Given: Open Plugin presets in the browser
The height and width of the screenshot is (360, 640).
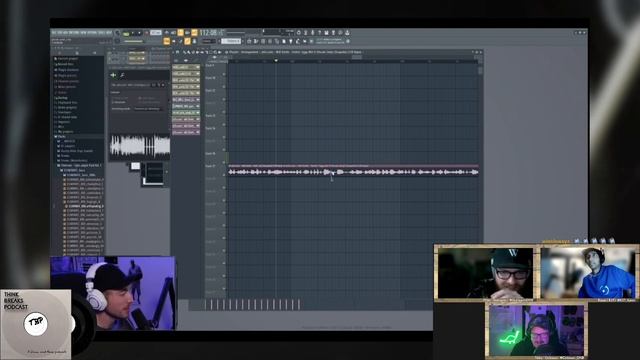Looking at the screenshot, I should (66, 76).
